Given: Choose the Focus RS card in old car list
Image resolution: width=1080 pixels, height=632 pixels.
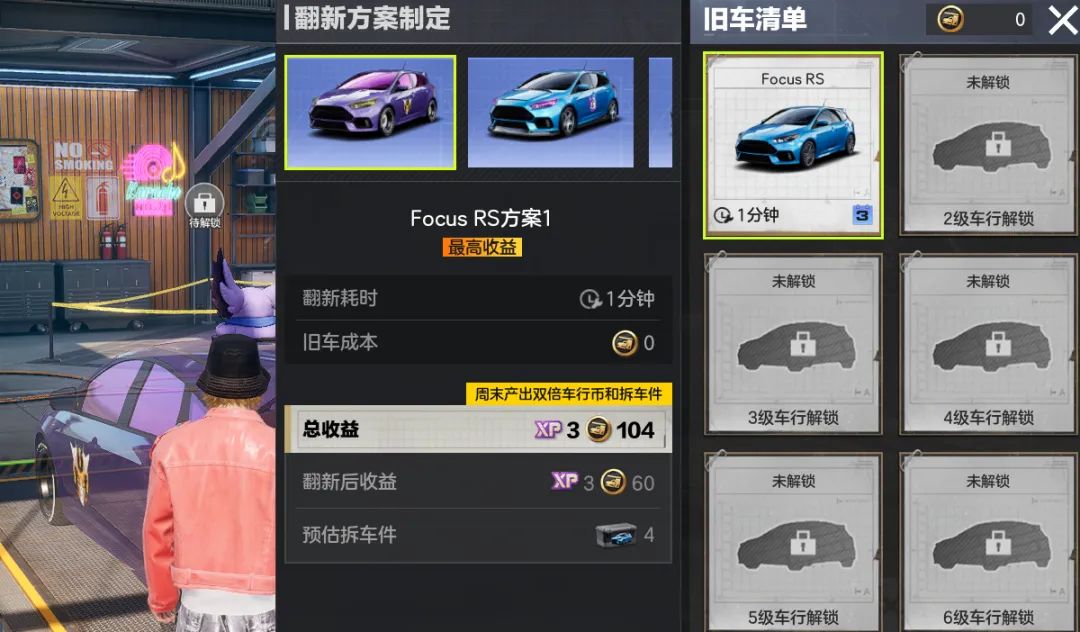Looking at the screenshot, I should 793,146.
